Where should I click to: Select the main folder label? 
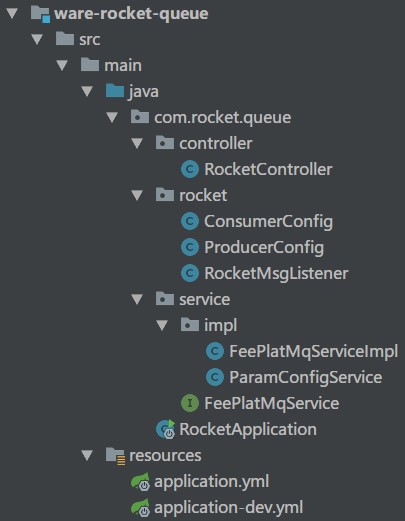pos(123,65)
